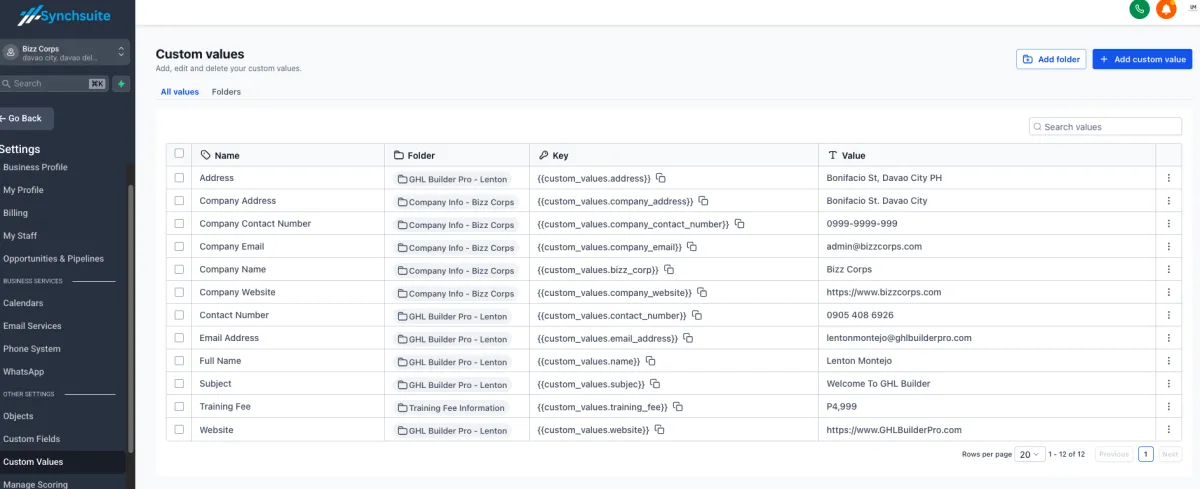Viewport: 1200px width, 489px height.
Task: Open the Calendars settings
Action: coord(23,303)
